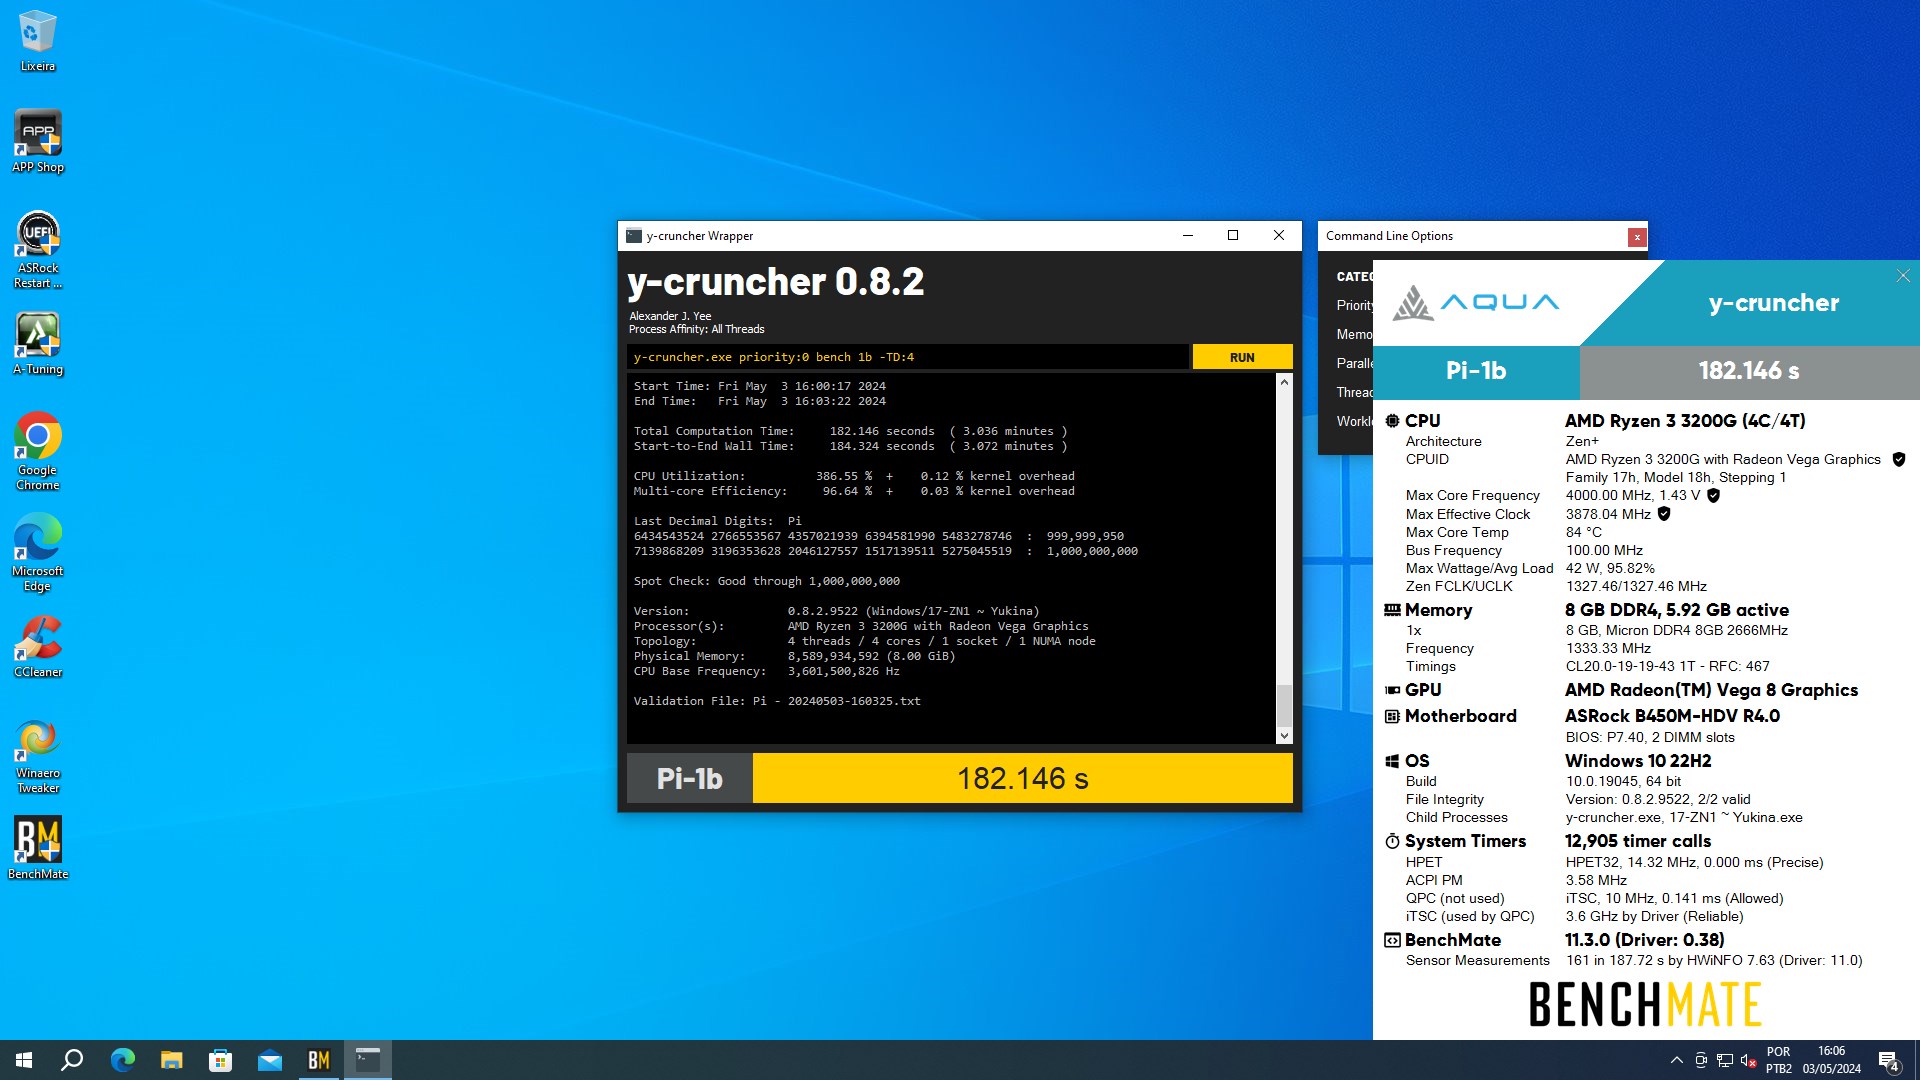
Task: Click 'AMD Ryzen 3 3200G (4C/4T)' text
Action: [1685, 421]
